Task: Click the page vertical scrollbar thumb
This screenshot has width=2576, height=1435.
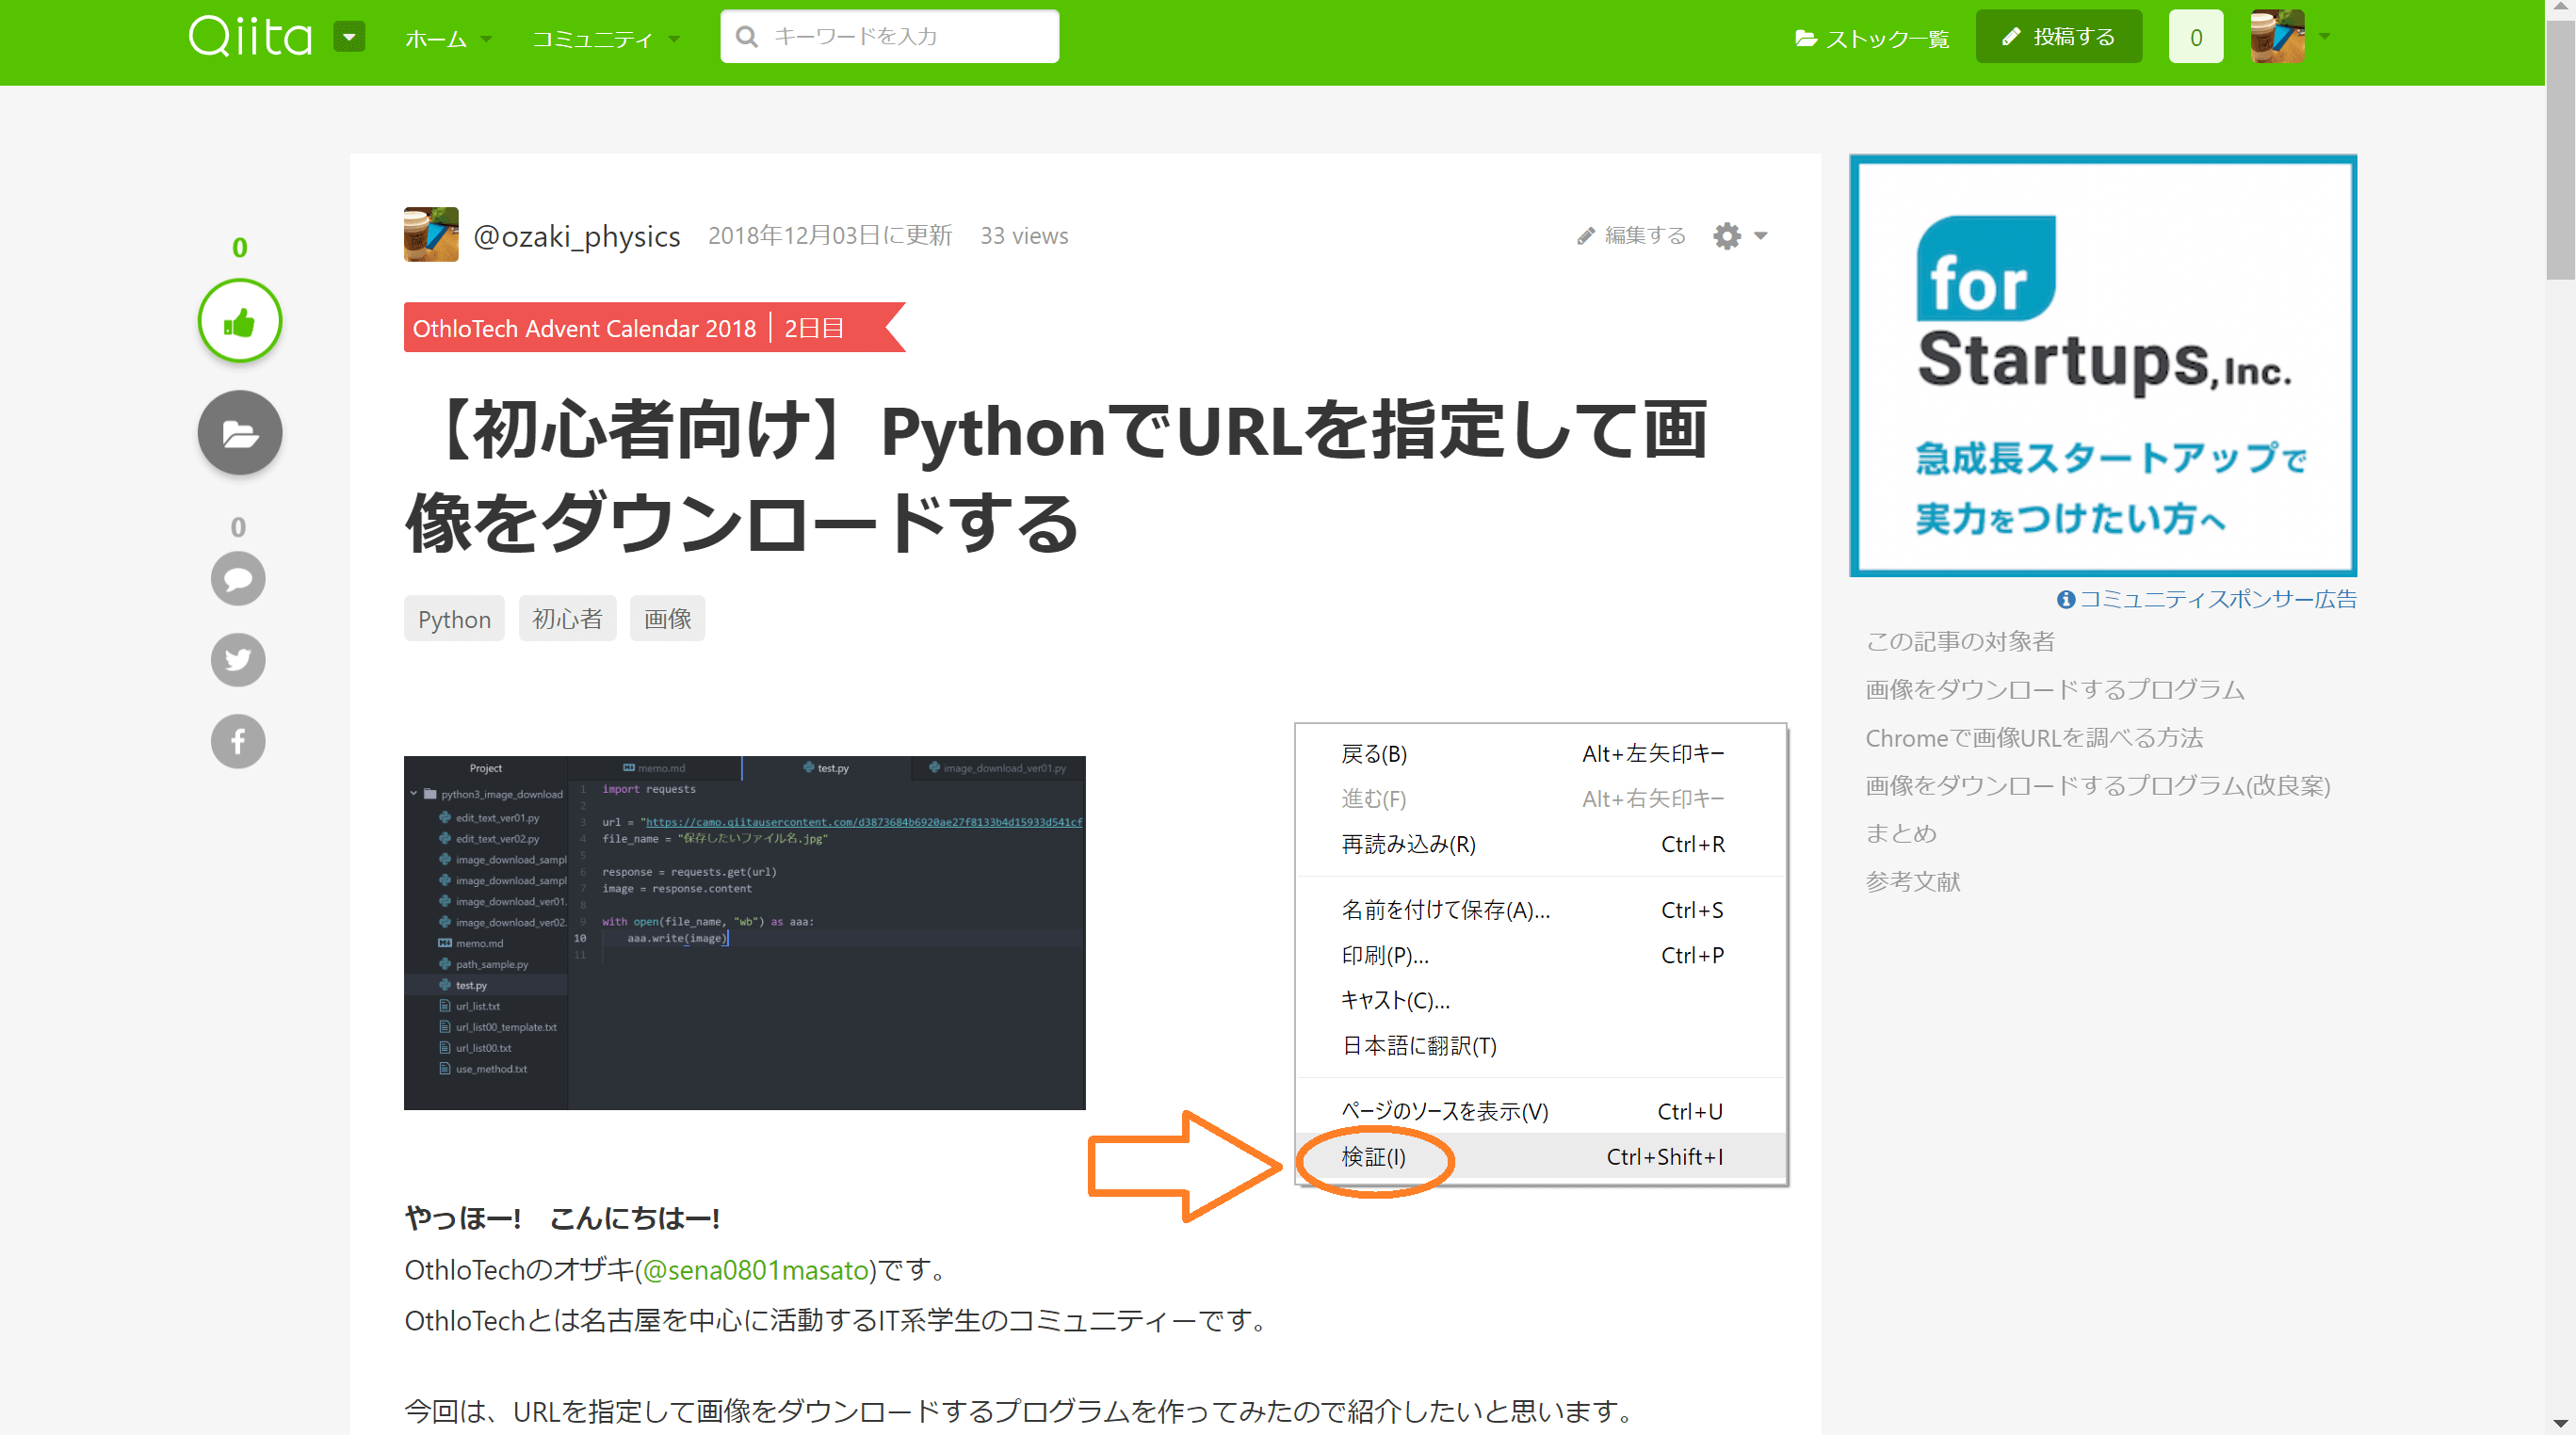Action: point(2559,150)
